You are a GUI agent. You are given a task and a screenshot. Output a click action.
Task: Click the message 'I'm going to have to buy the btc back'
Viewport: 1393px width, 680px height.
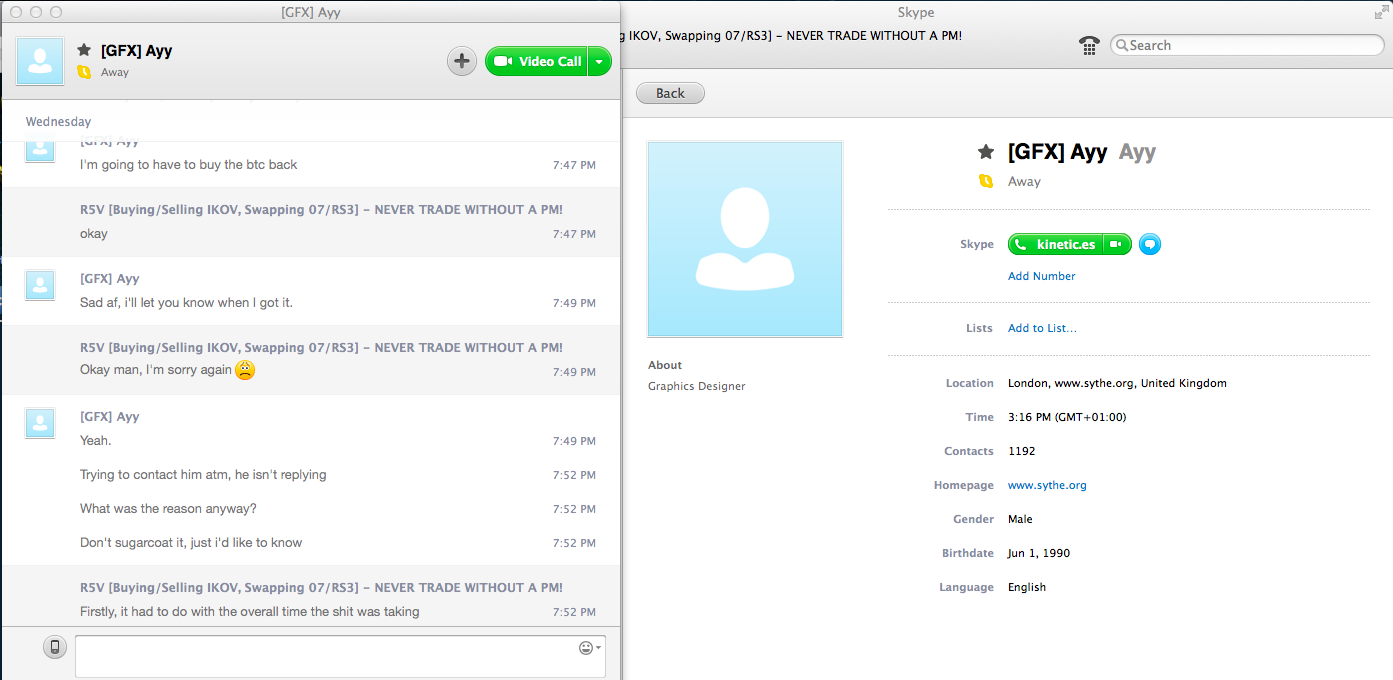[189, 164]
